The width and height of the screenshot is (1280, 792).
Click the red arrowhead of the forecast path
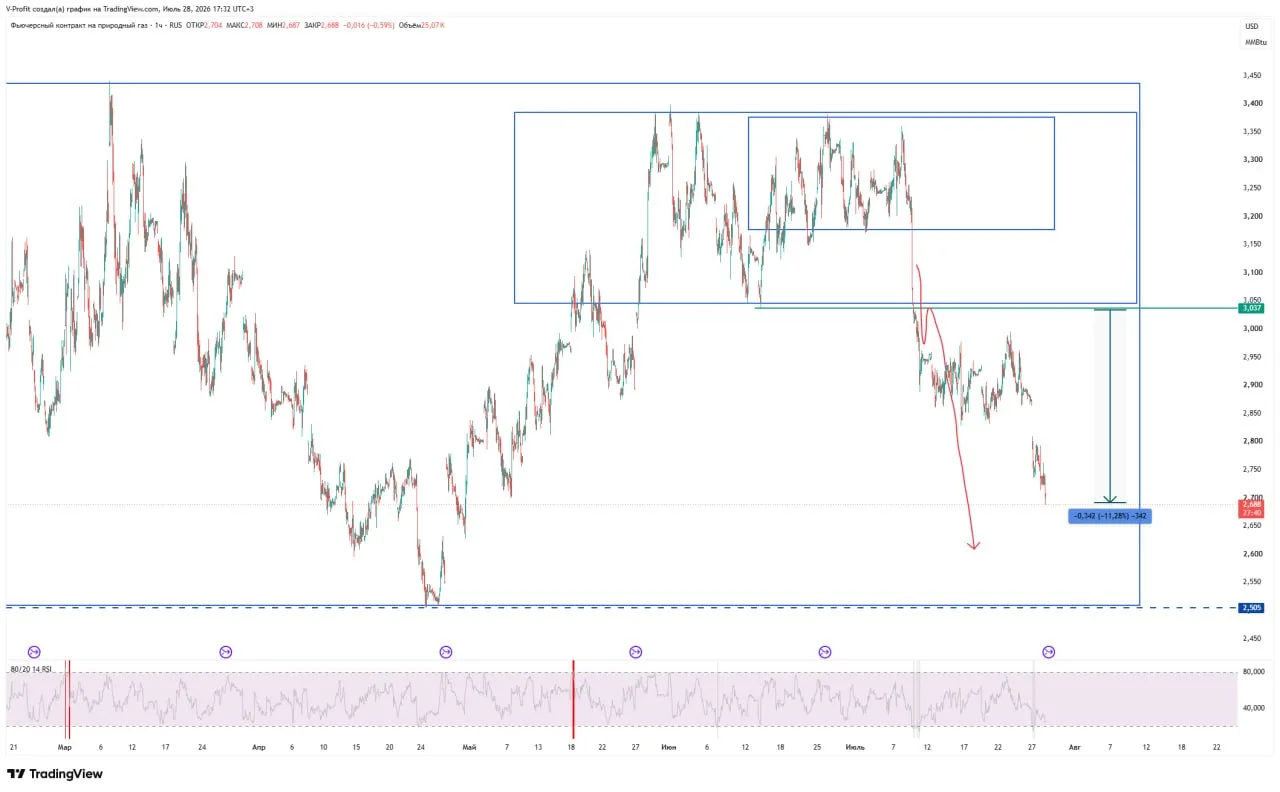pyautogui.click(x=974, y=543)
